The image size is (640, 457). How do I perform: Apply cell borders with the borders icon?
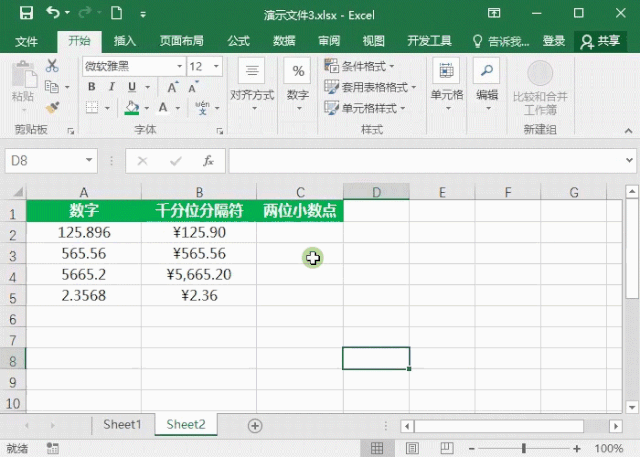tap(92, 108)
